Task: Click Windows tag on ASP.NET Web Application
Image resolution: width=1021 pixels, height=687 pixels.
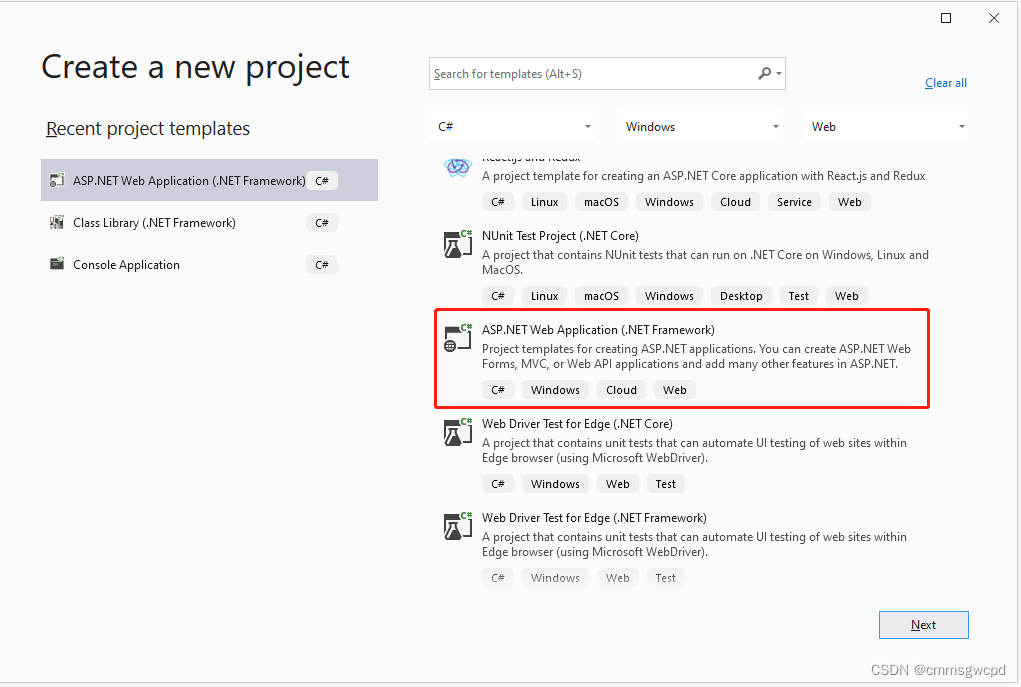Action: pos(555,390)
